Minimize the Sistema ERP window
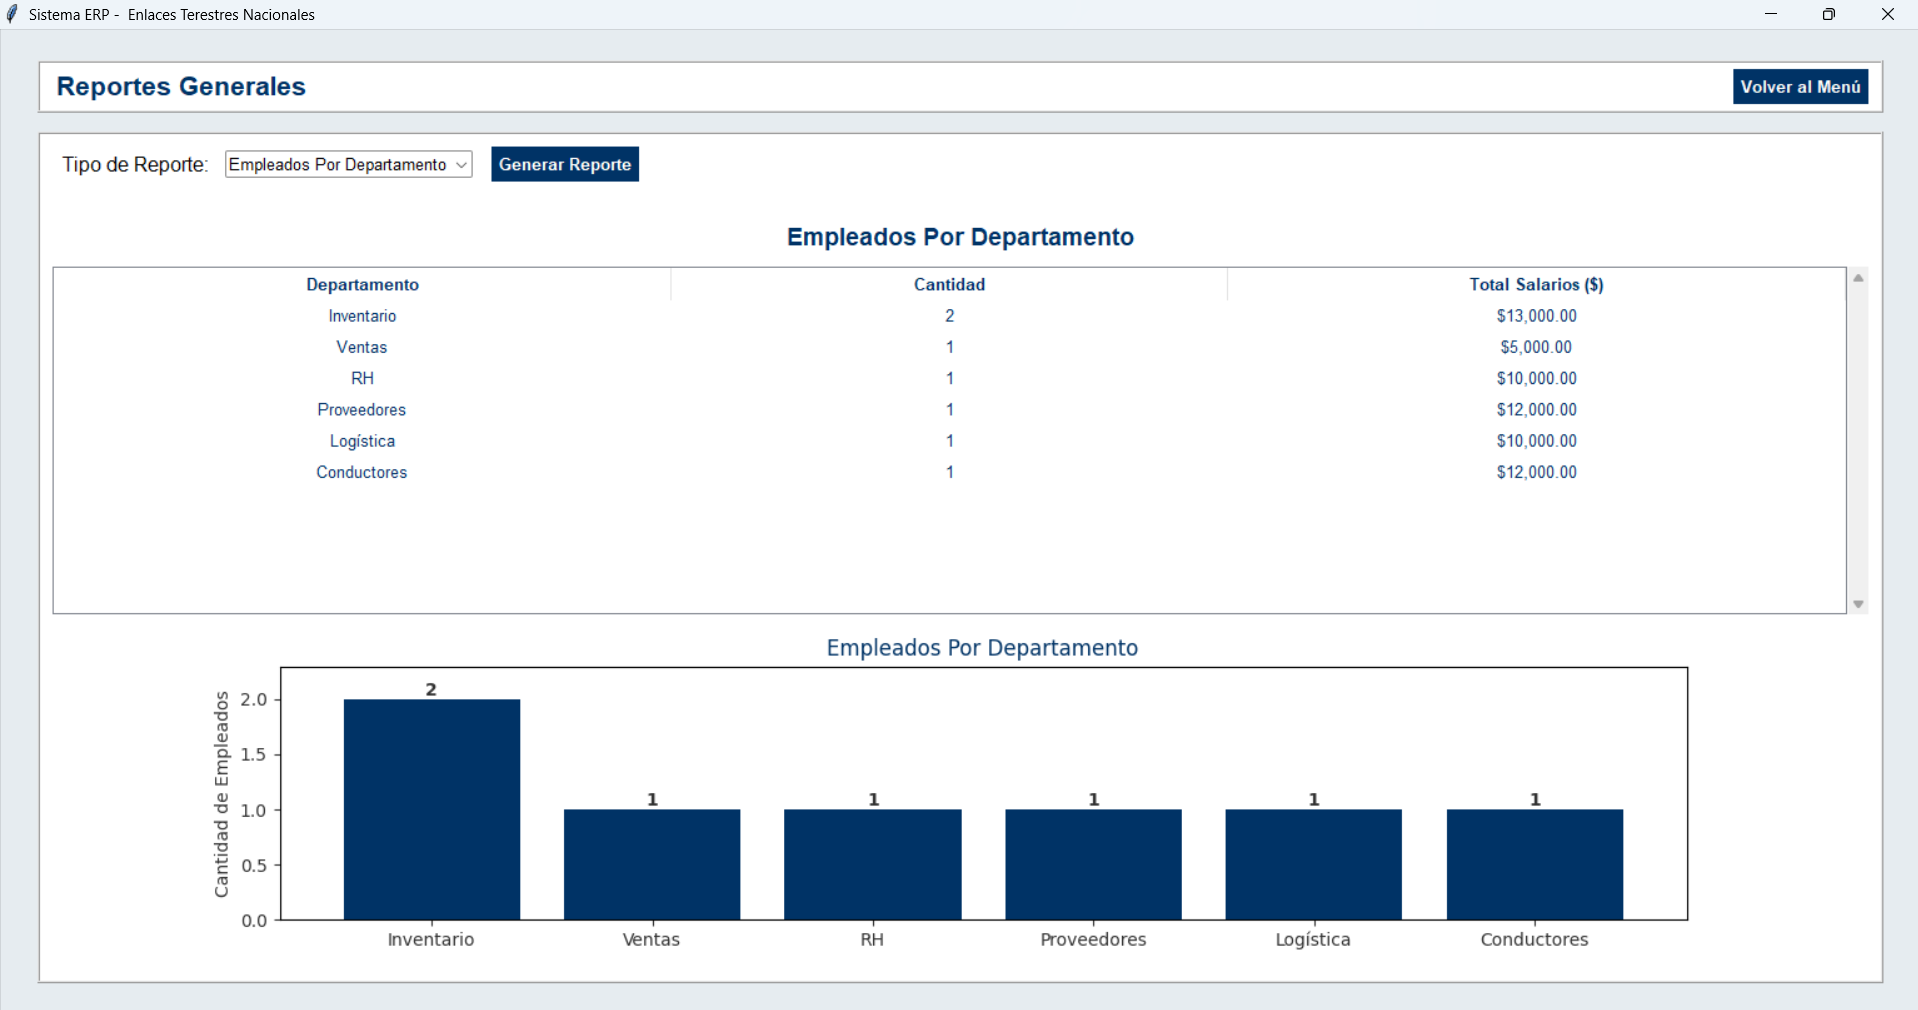 point(1771,14)
